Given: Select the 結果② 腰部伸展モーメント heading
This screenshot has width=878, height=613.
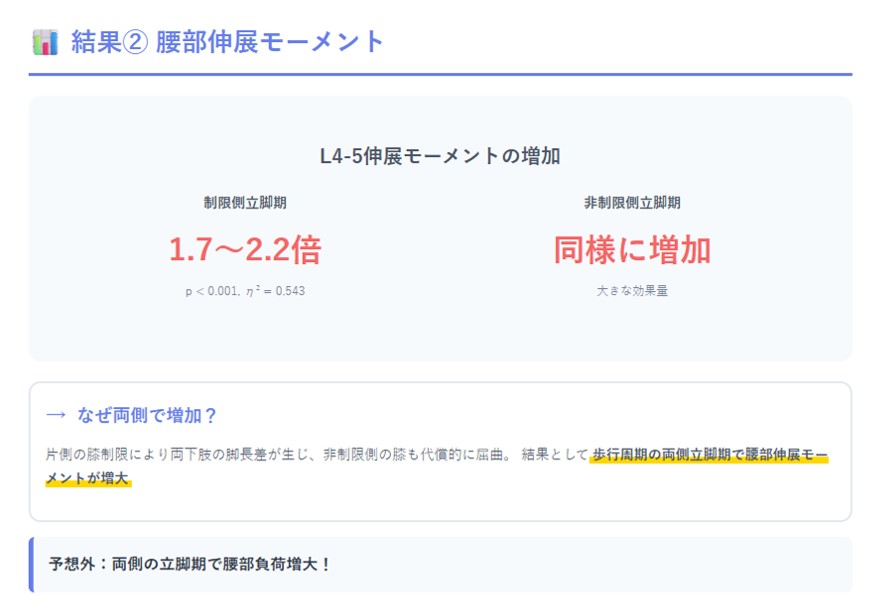Looking at the screenshot, I should click(227, 42).
